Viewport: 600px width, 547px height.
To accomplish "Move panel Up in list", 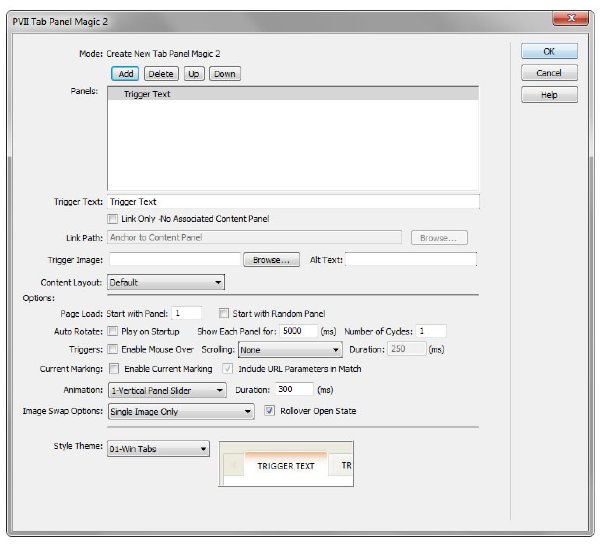I will point(194,74).
